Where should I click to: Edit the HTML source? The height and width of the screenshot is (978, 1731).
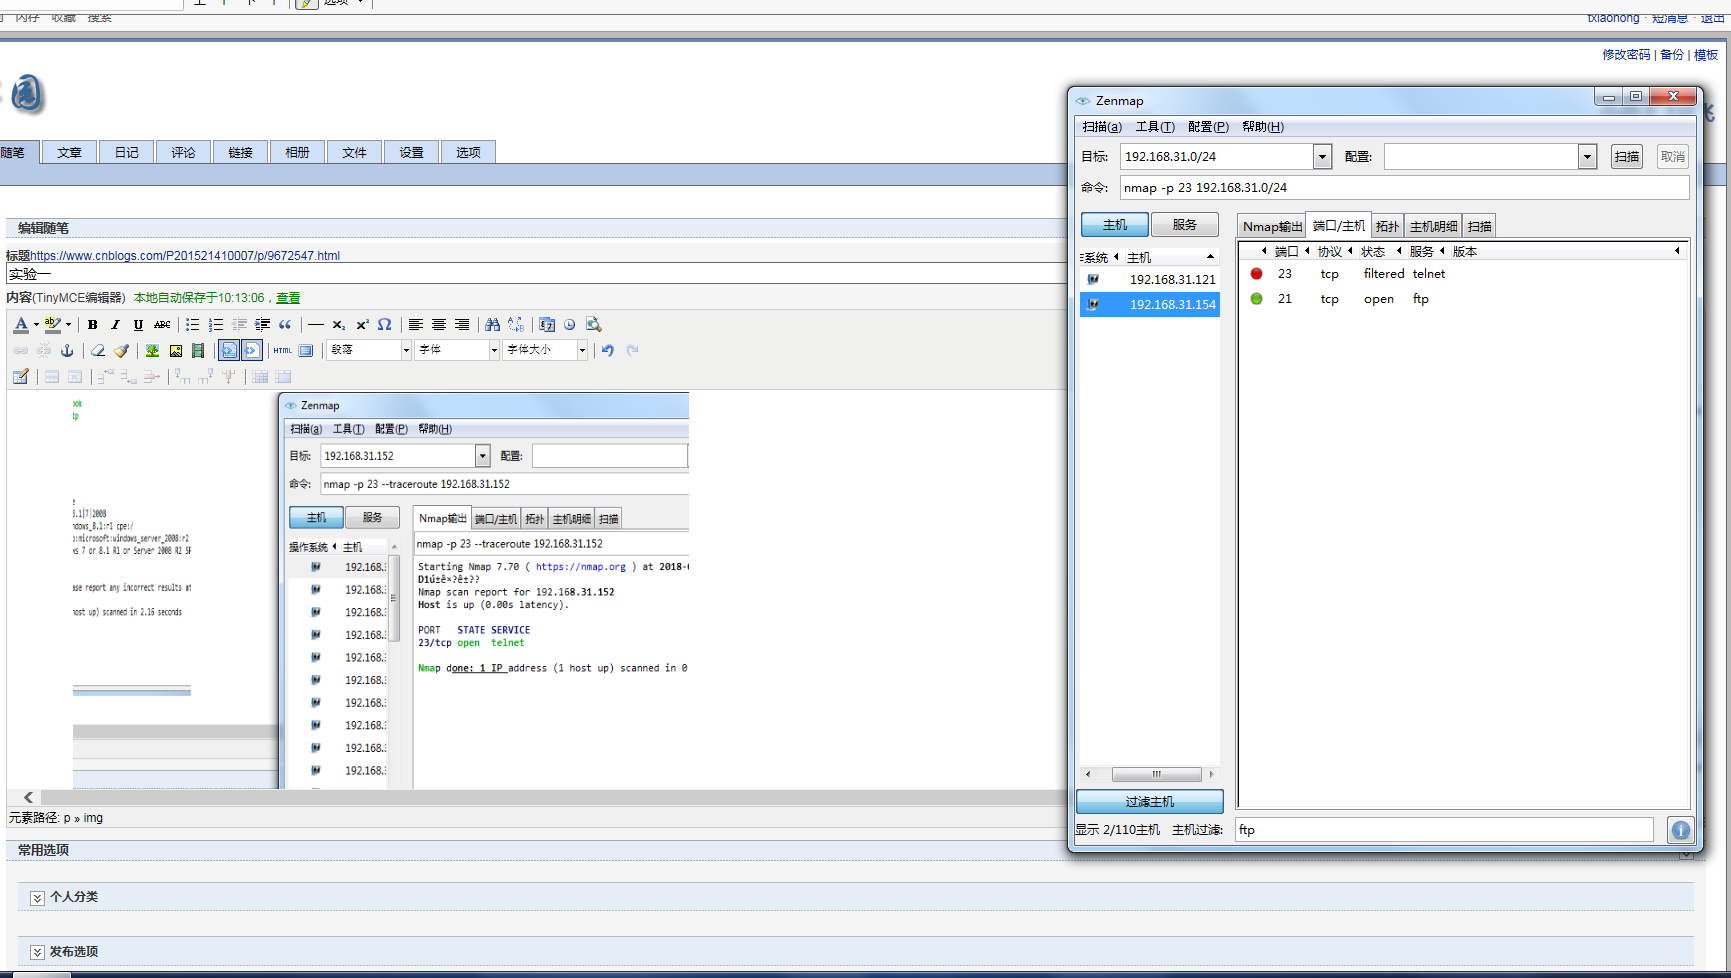[283, 350]
